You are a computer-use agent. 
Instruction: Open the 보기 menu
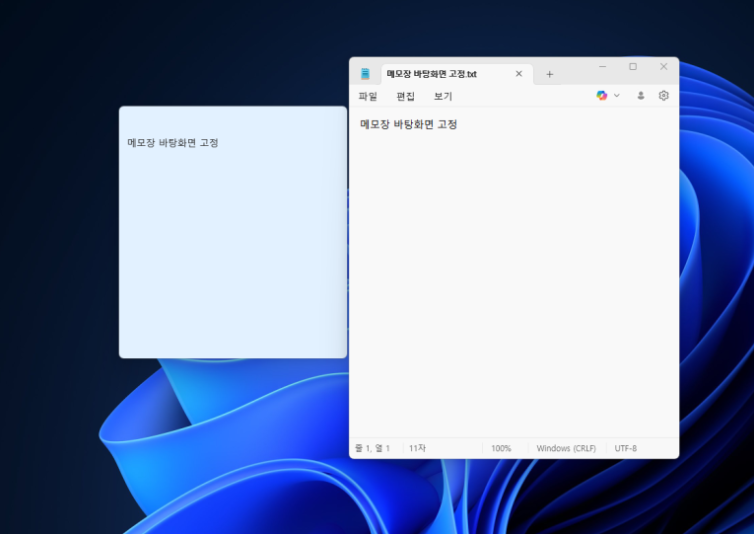443,96
